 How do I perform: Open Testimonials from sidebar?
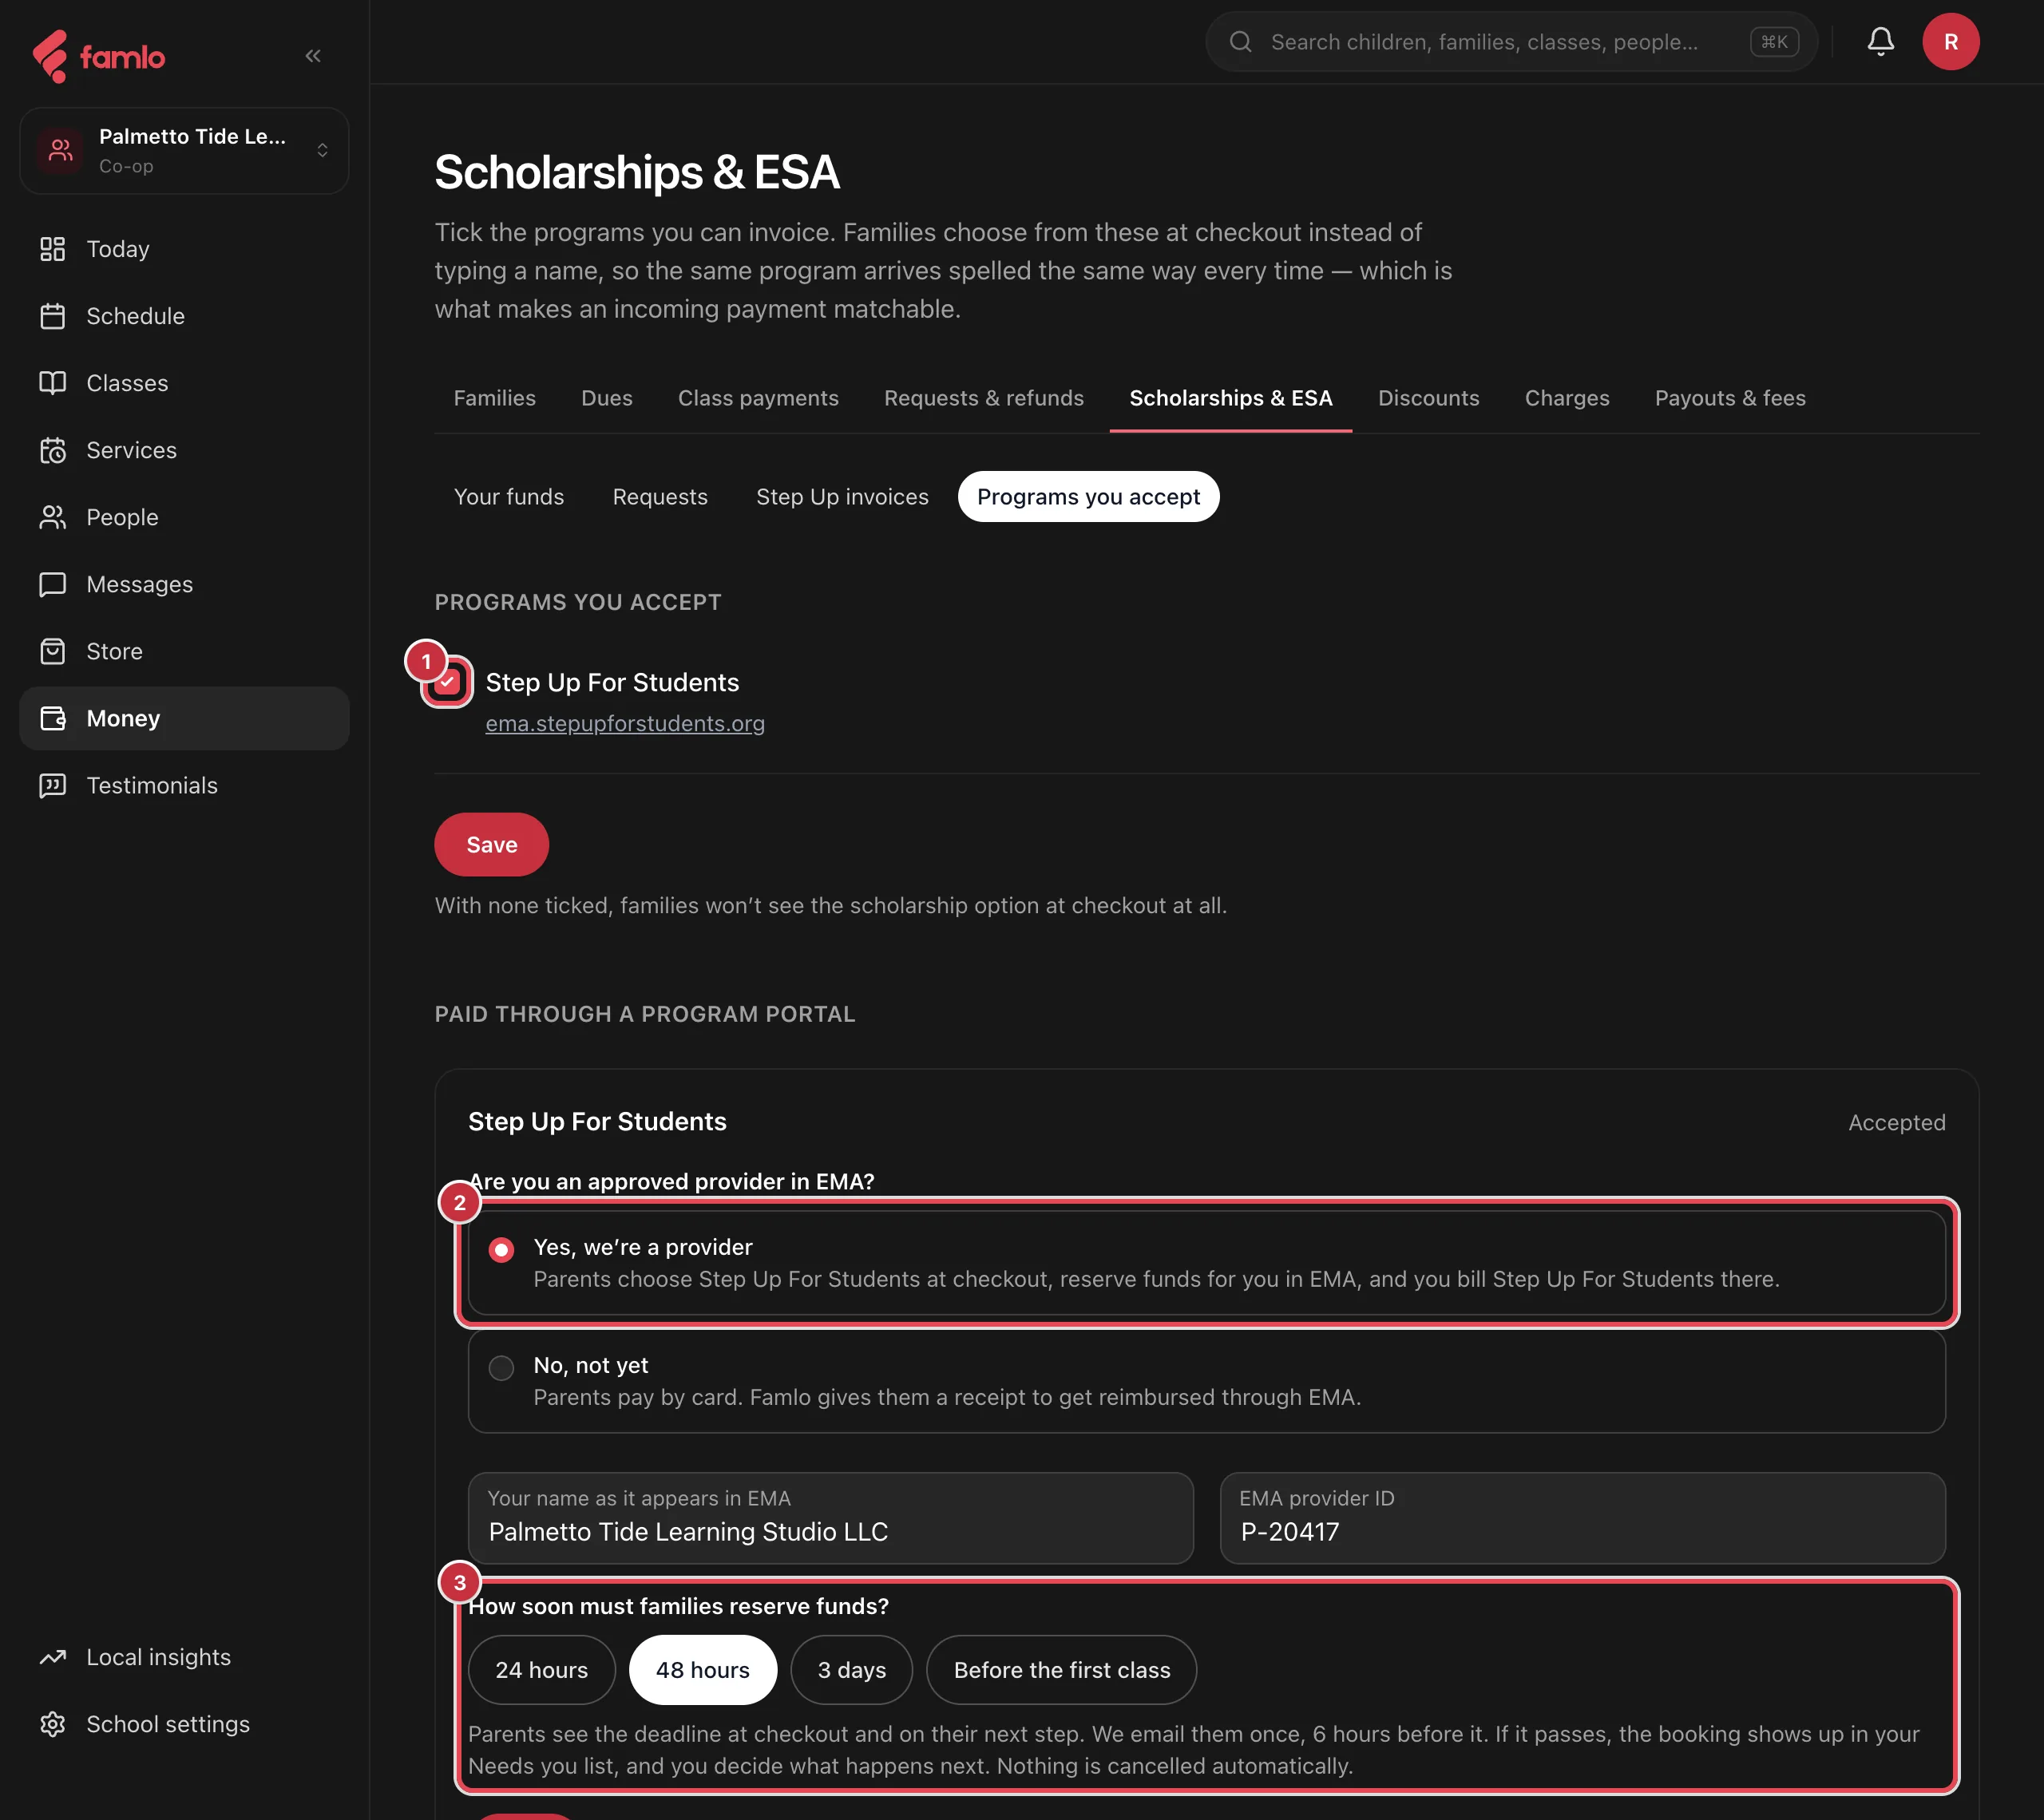pos(184,785)
